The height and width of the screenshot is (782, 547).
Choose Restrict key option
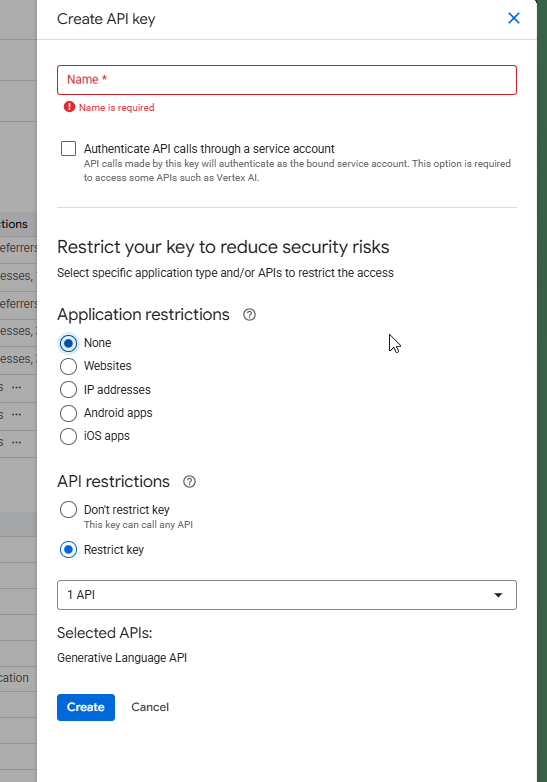point(68,550)
